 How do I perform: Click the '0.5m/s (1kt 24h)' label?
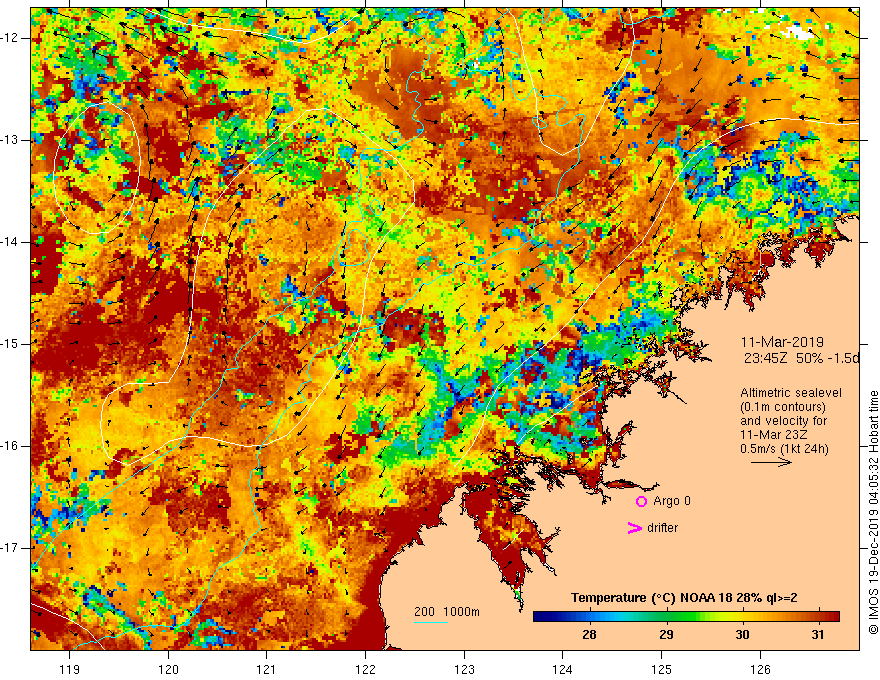[784, 449]
